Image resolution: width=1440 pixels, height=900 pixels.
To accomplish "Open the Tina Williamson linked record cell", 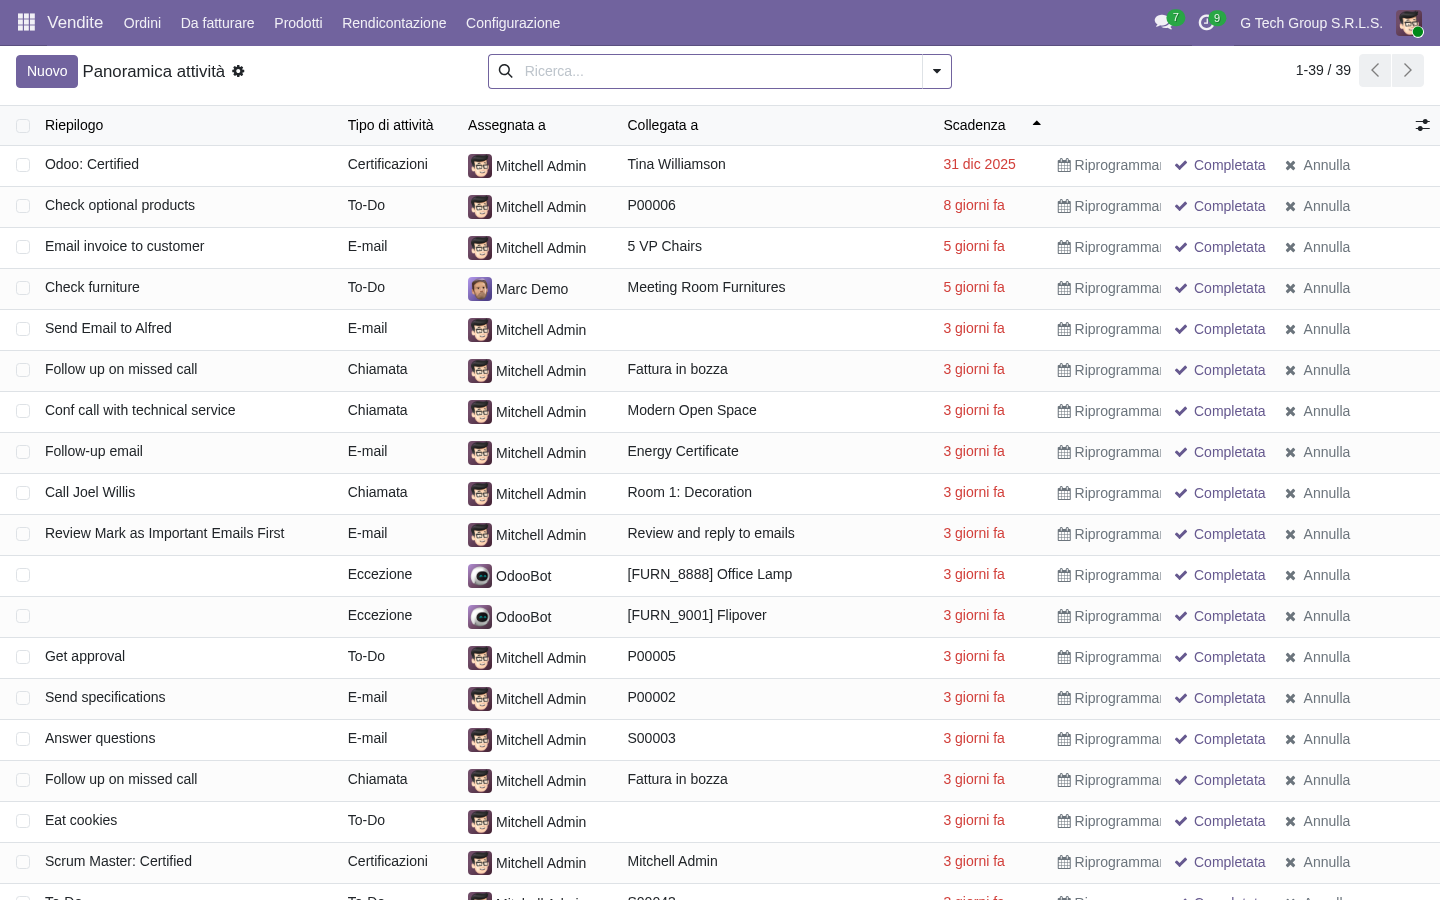I will (x=677, y=164).
